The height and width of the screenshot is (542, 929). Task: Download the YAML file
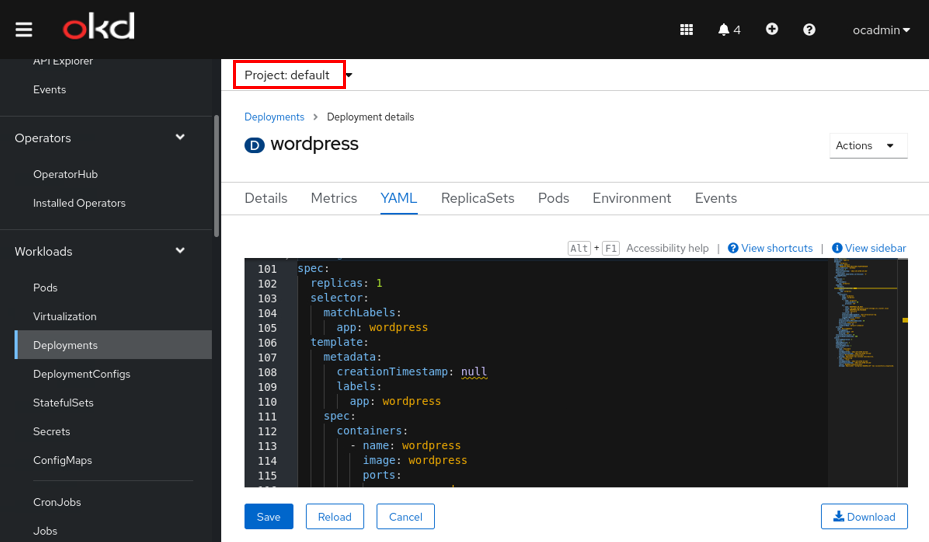click(x=864, y=517)
